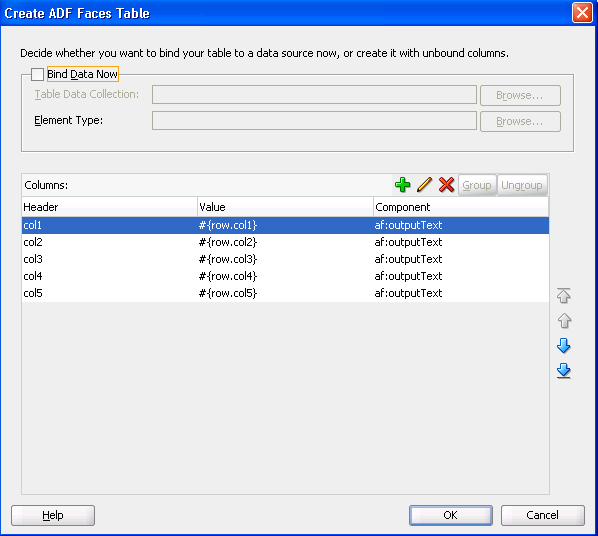Move selected column down one position
The image size is (598, 536).
coord(564,346)
